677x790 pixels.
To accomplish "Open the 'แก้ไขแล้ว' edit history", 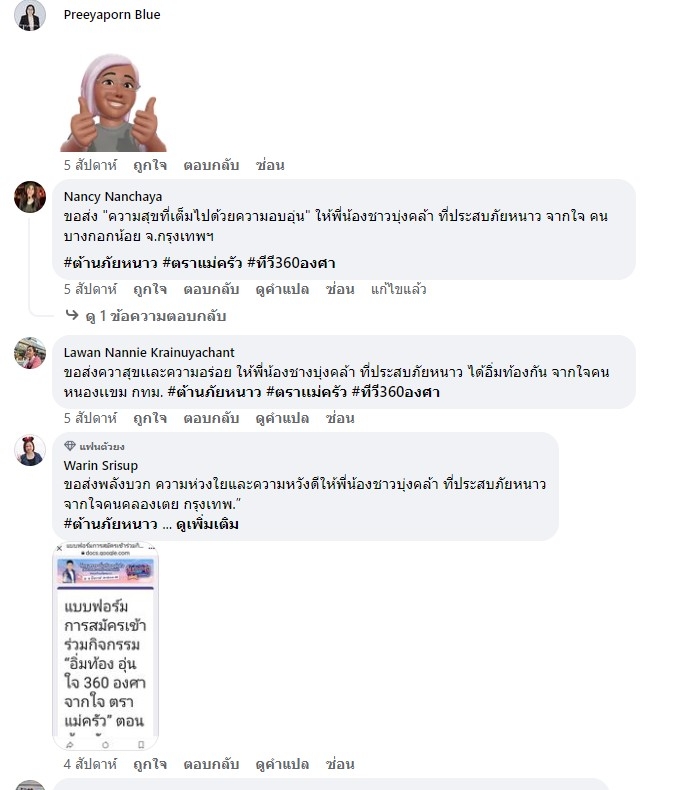I will point(398,289).
